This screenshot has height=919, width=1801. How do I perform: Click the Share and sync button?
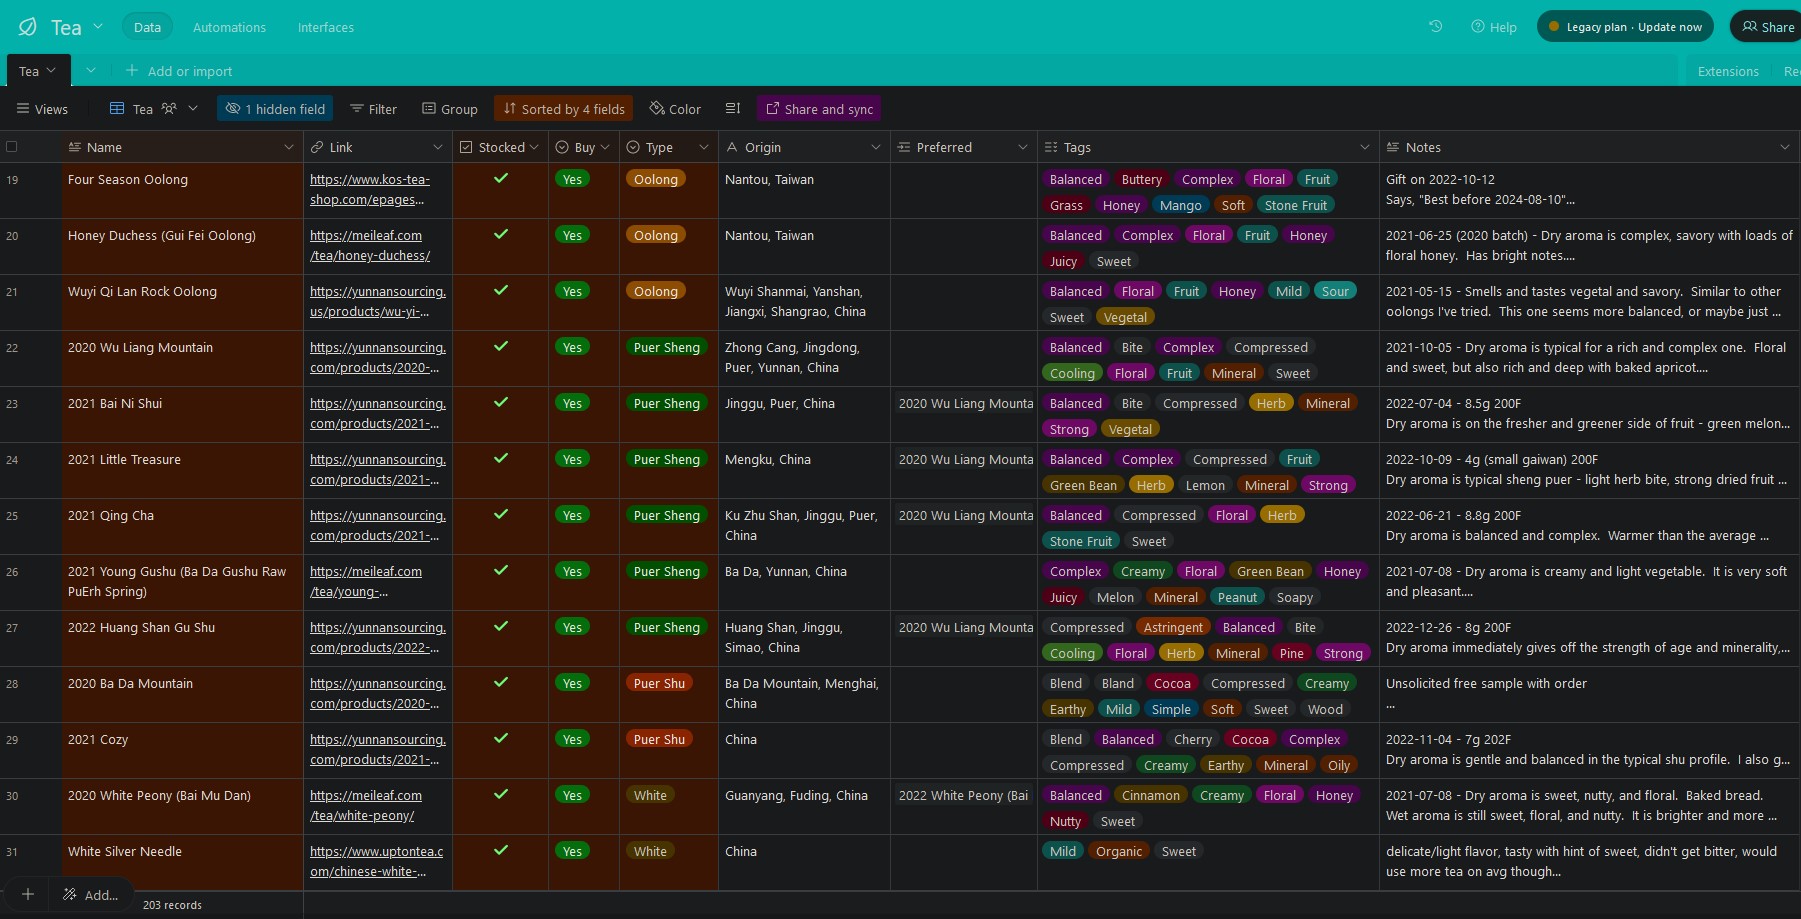point(819,109)
